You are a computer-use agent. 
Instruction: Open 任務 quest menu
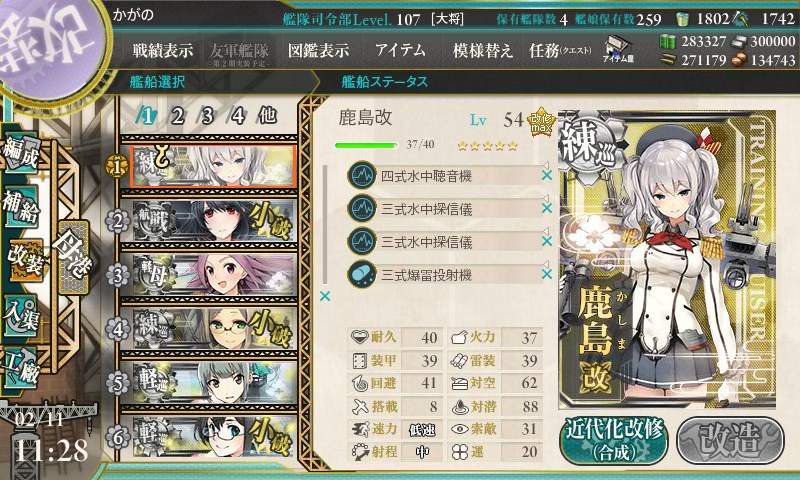pyautogui.click(x=560, y=50)
